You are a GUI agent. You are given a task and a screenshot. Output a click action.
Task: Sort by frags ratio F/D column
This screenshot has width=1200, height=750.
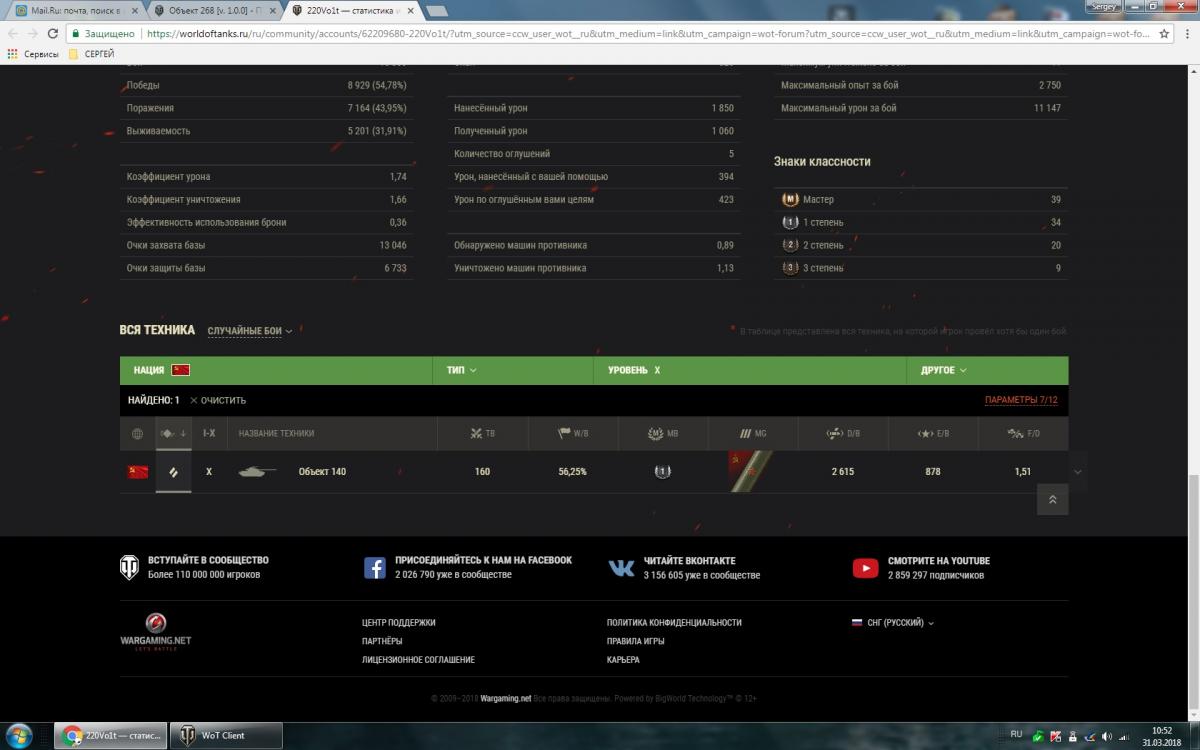coord(1022,433)
